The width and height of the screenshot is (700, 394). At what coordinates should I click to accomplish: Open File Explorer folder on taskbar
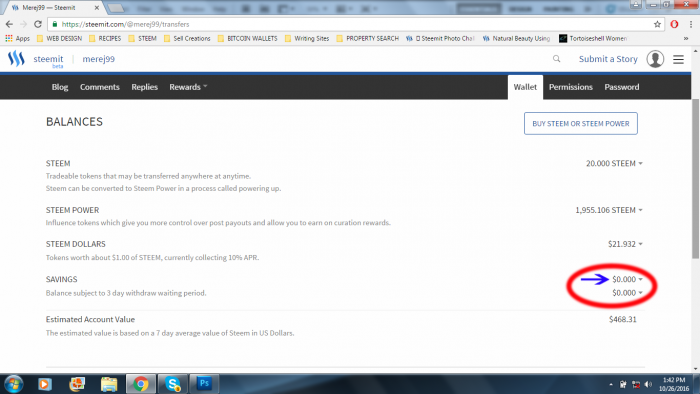pyautogui.click(x=108, y=384)
